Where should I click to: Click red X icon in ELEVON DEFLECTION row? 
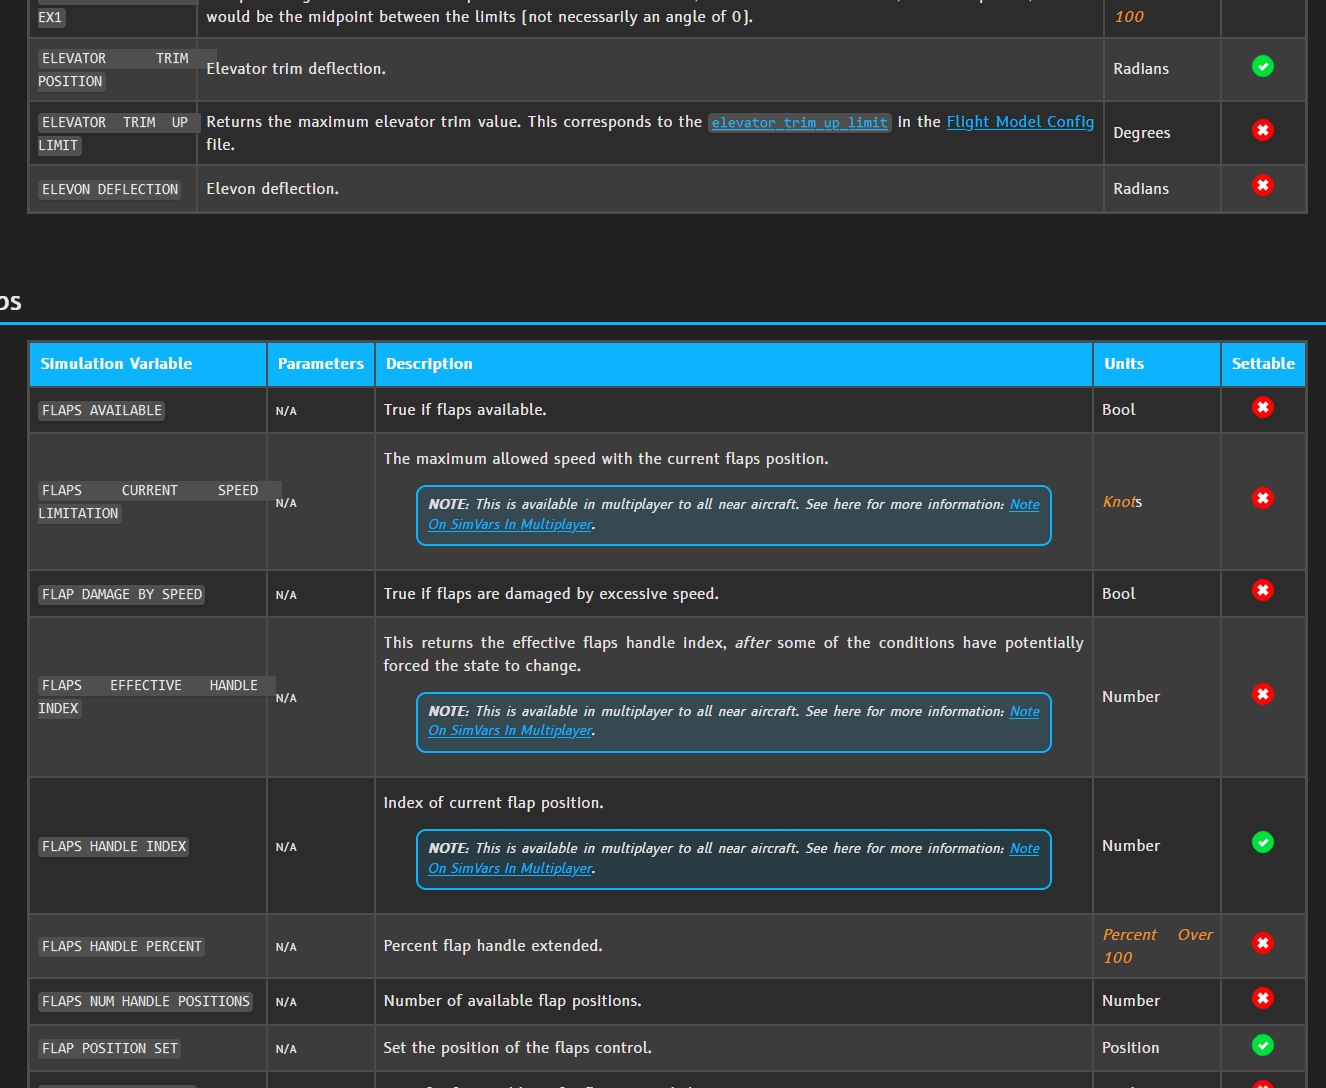pyautogui.click(x=1263, y=185)
